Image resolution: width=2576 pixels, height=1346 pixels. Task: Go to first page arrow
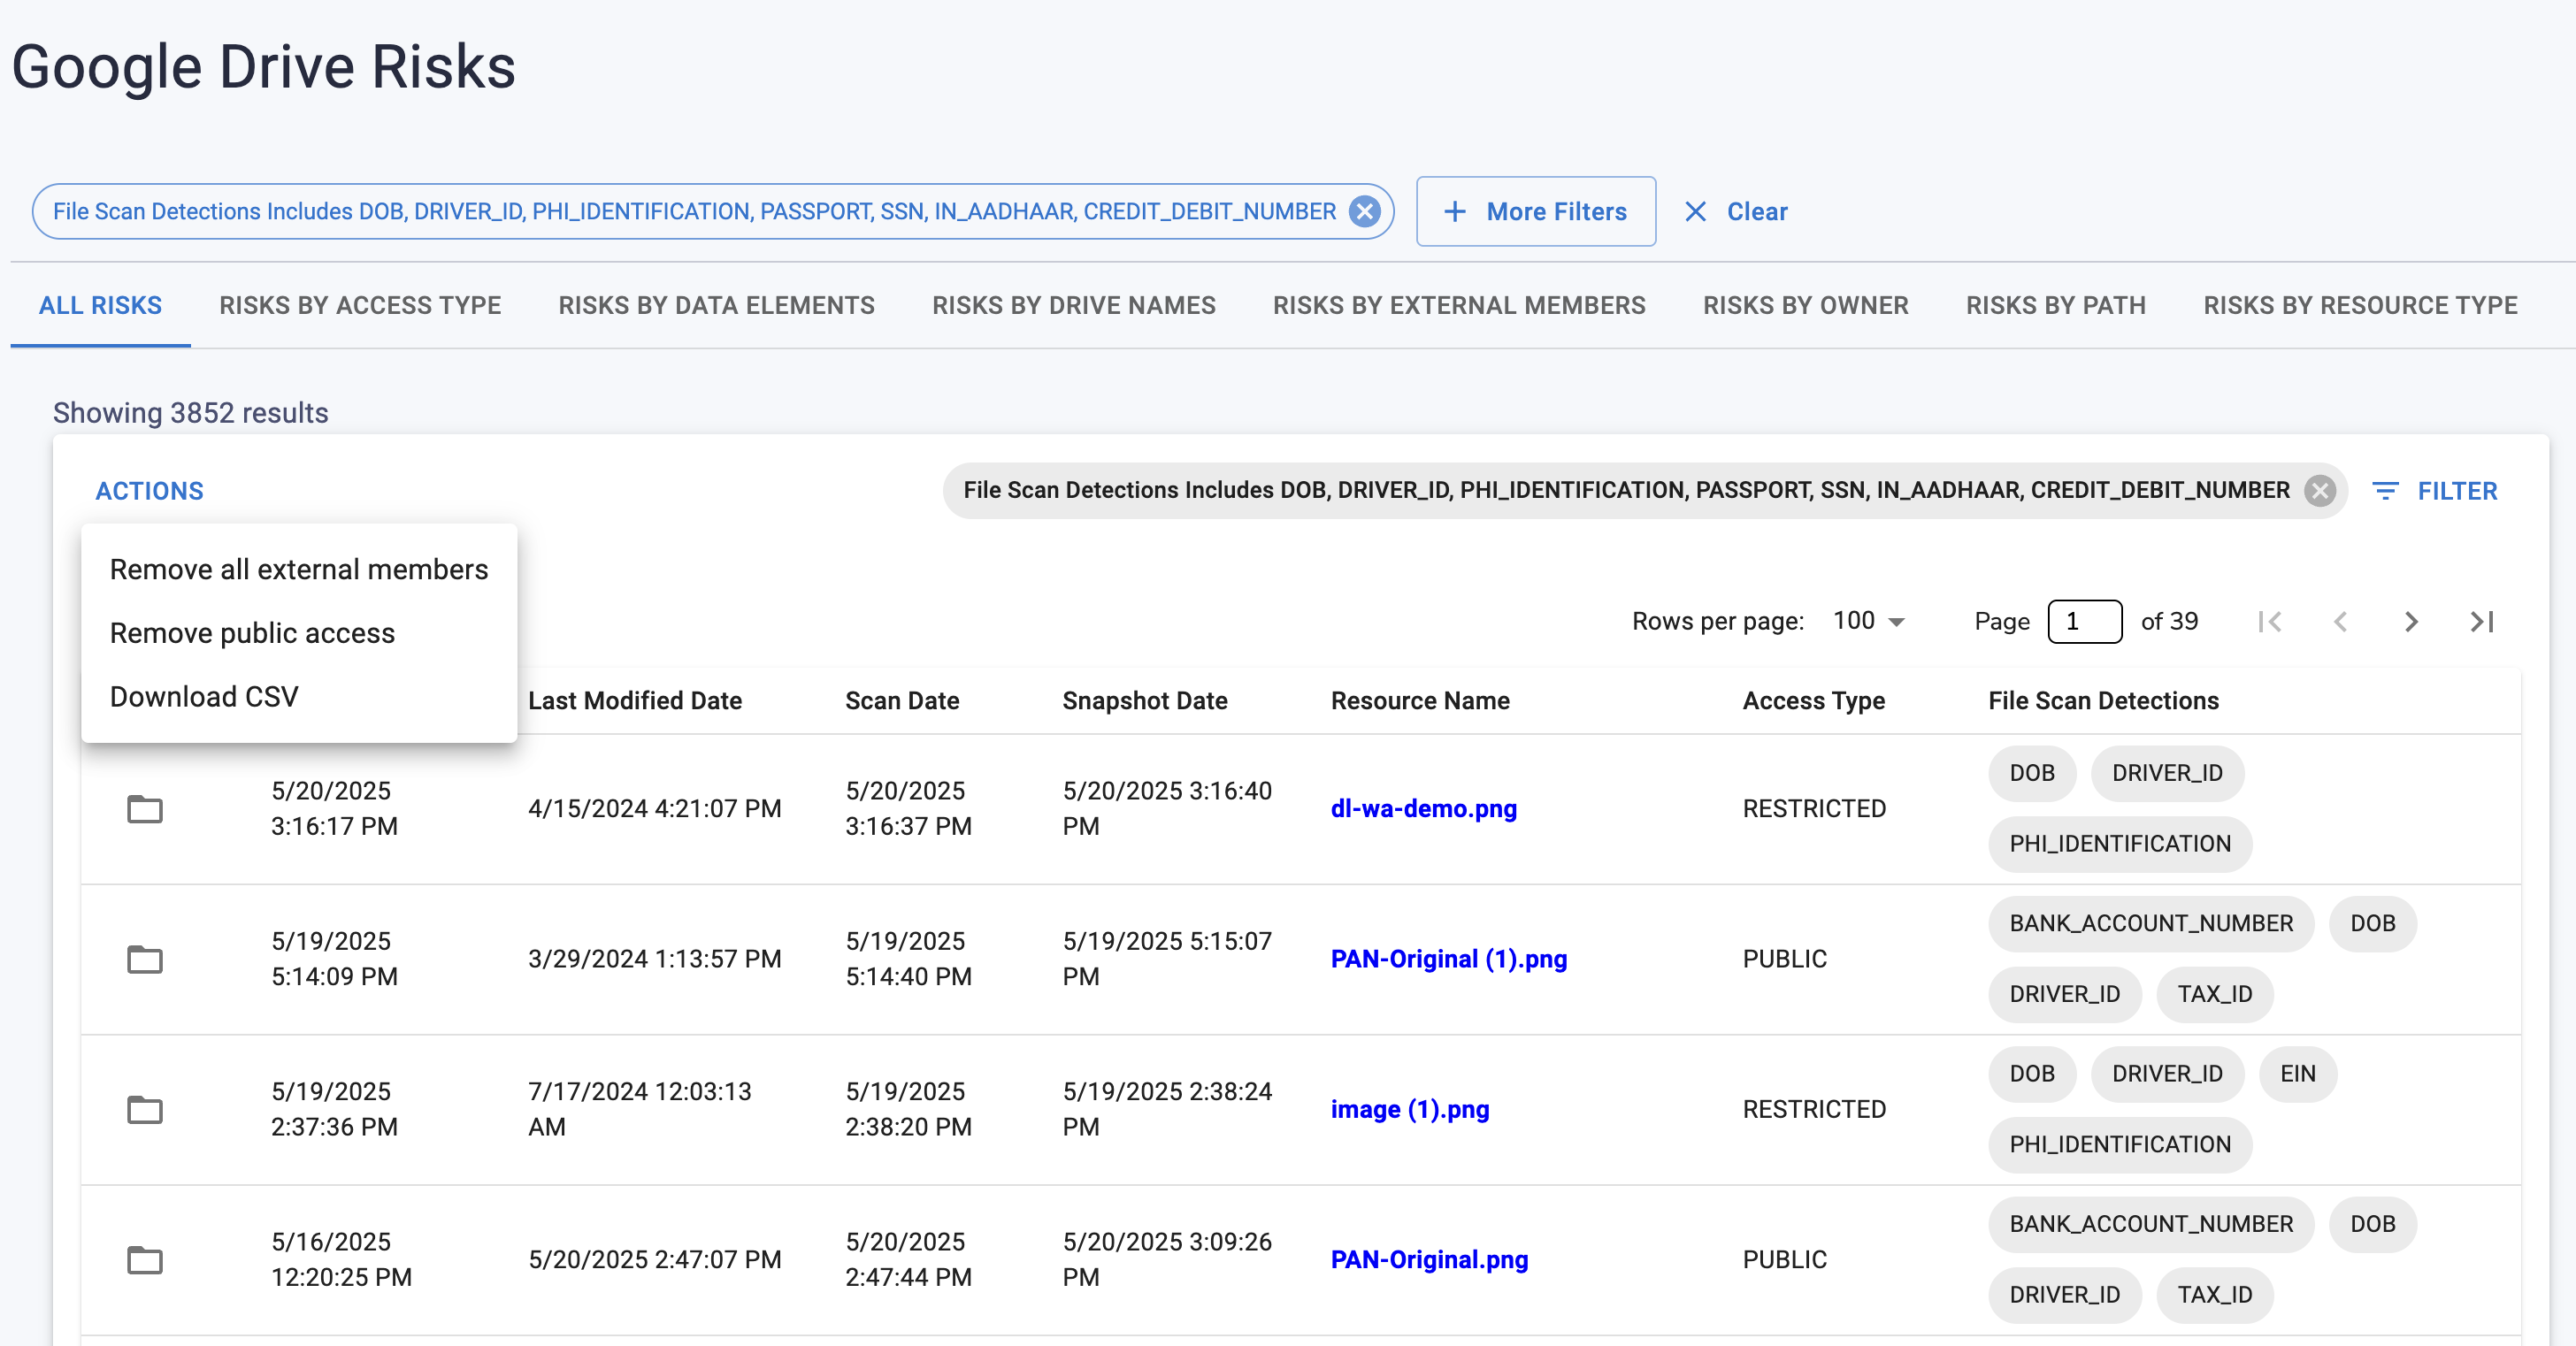(2269, 621)
